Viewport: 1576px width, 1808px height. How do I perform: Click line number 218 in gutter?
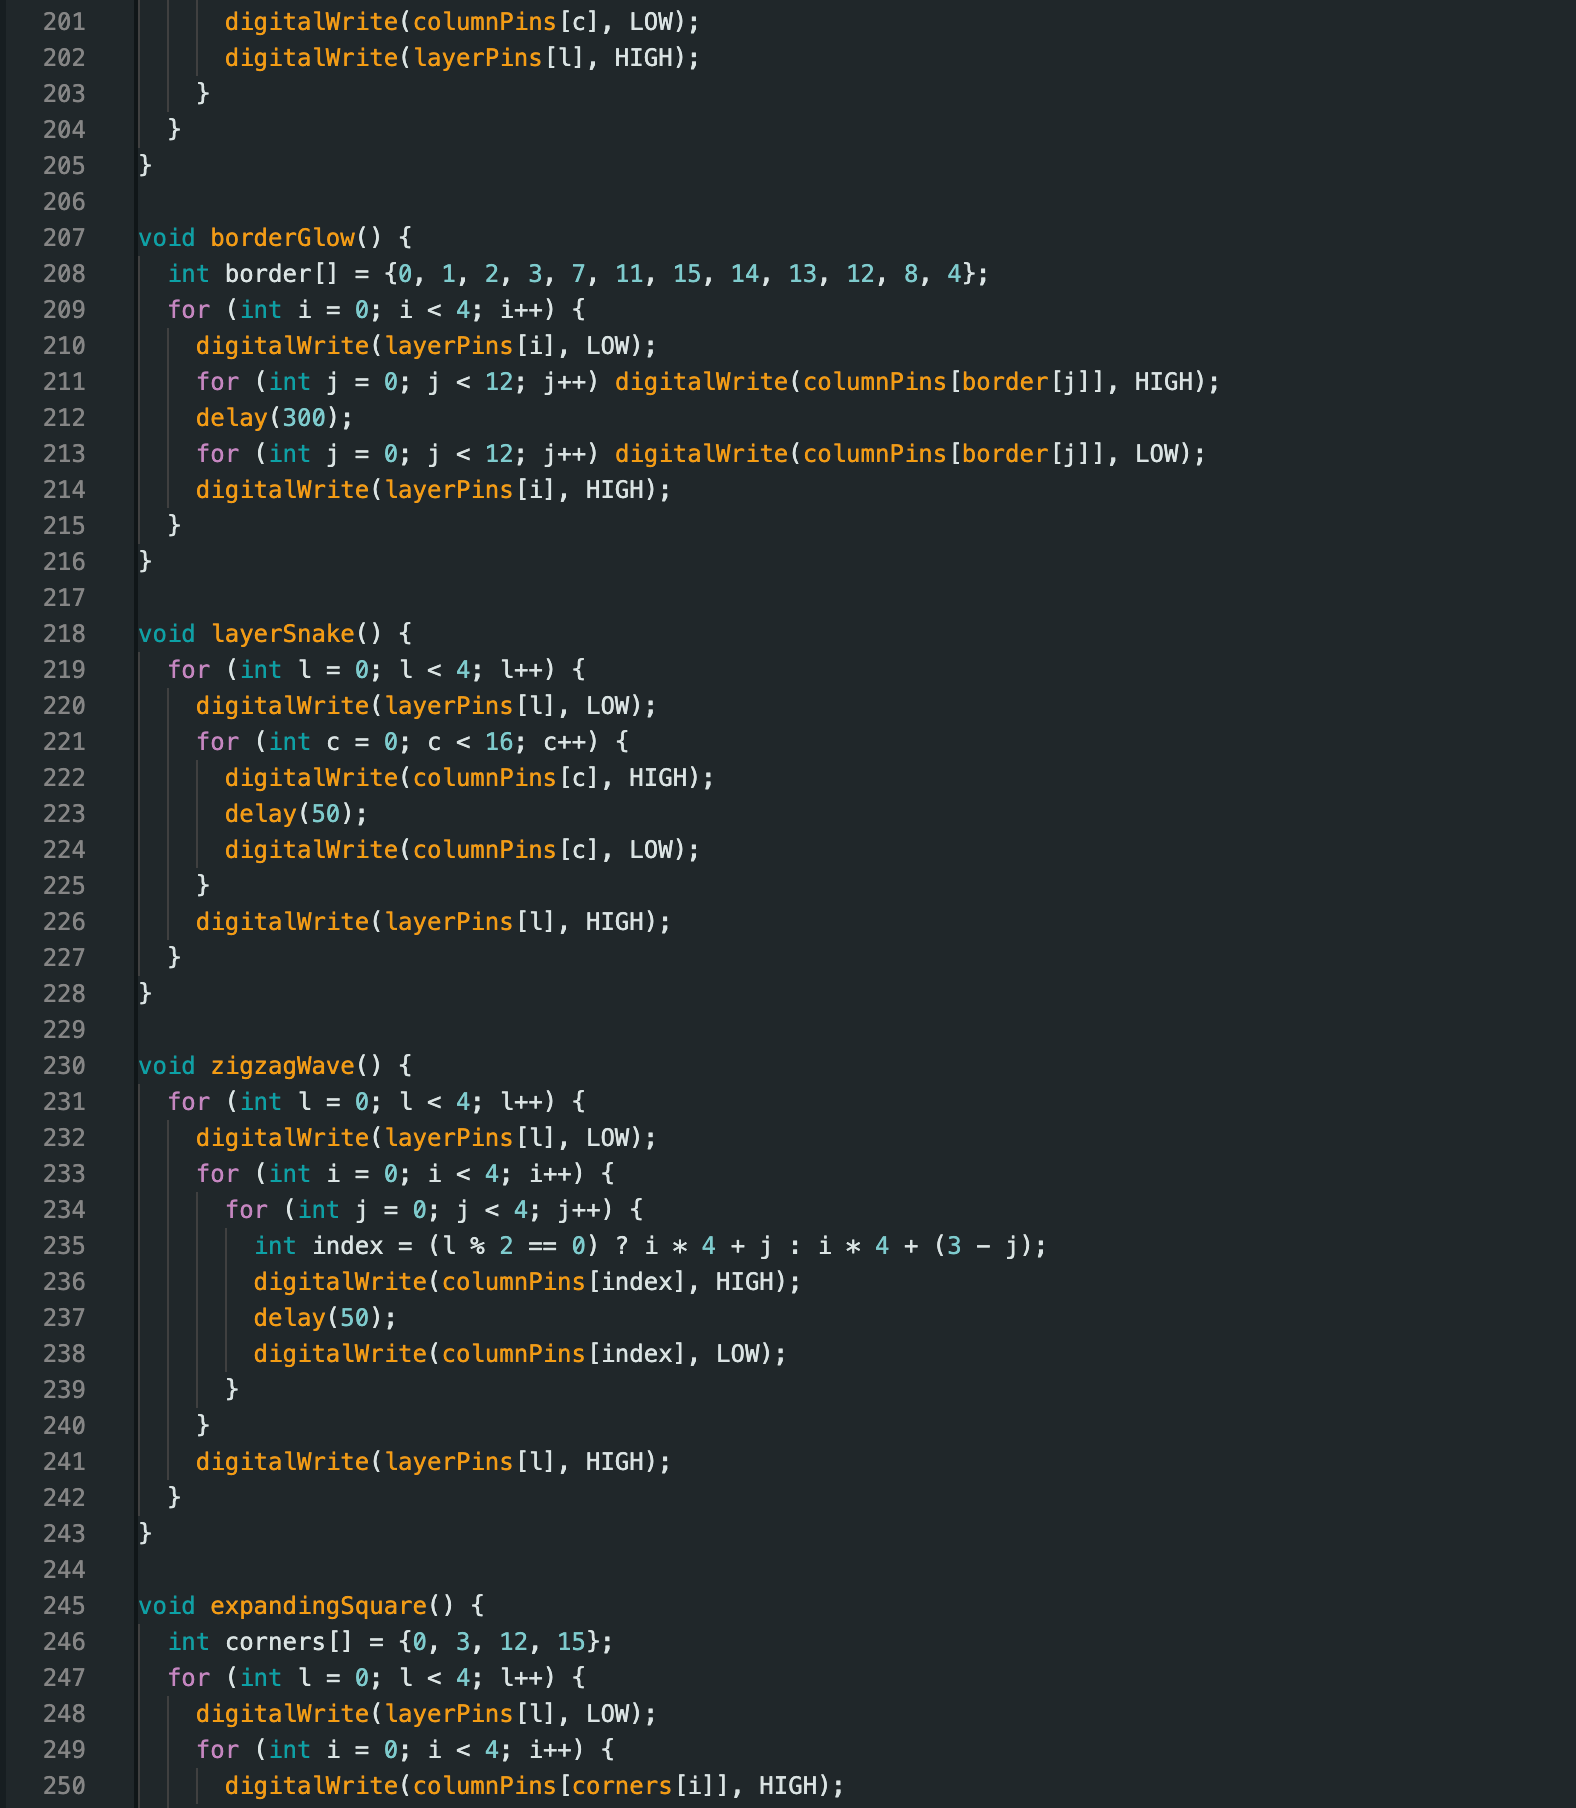pos(64,634)
